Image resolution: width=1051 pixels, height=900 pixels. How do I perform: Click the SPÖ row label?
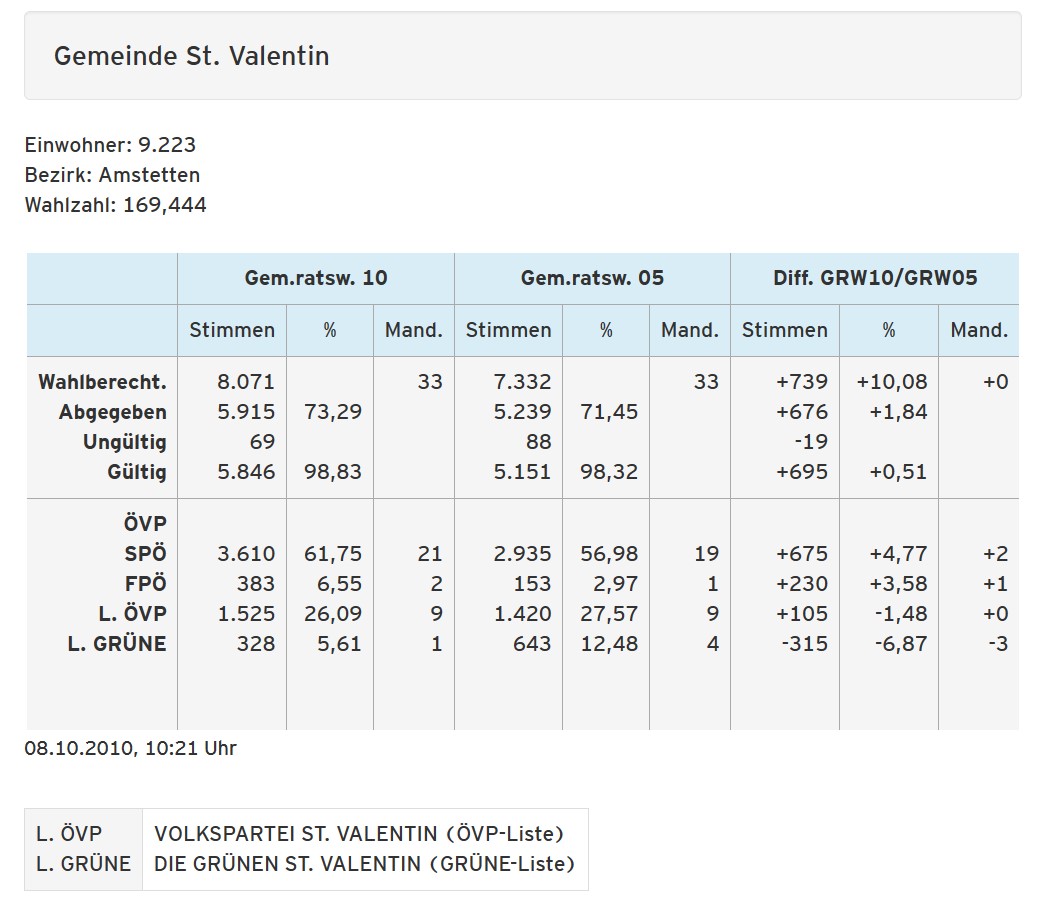pyautogui.click(x=145, y=554)
